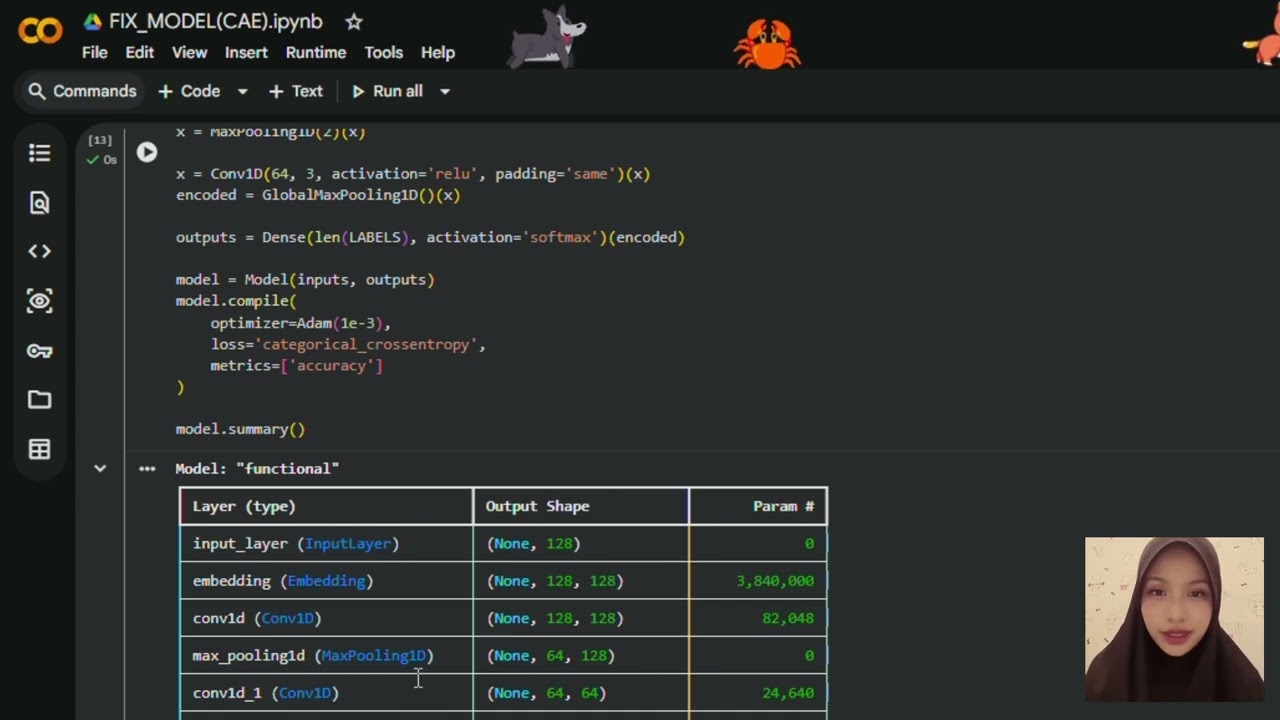1280x720 pixels.
Task: Open Secrets key sidebar icon
Action: pyautogui.click(x=39, y=351)
